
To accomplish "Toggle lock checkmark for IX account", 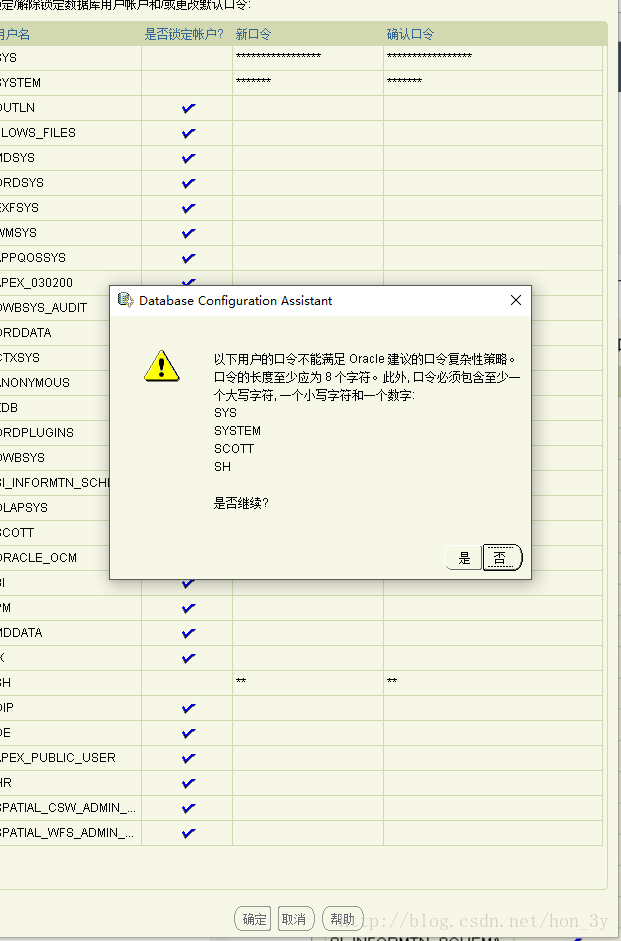I will pyautogui.click(x=188, y=658).
